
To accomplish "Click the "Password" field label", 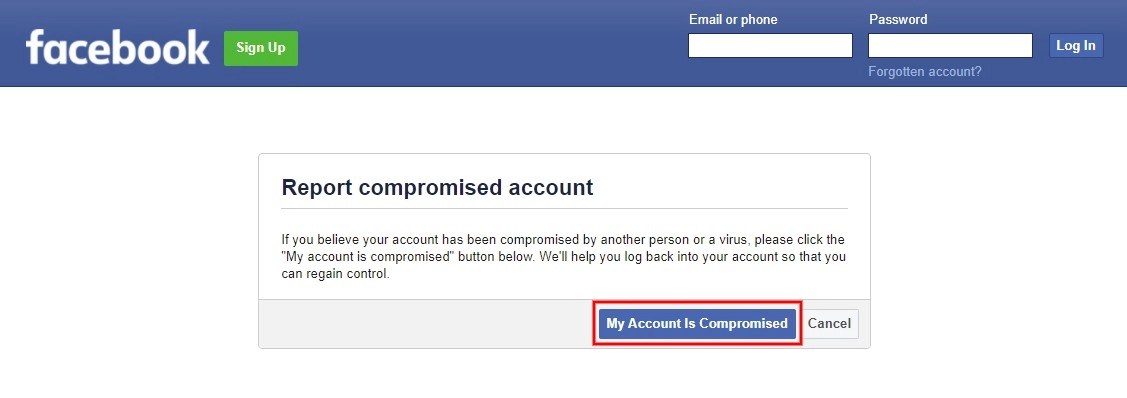I will tap(898, 19).
